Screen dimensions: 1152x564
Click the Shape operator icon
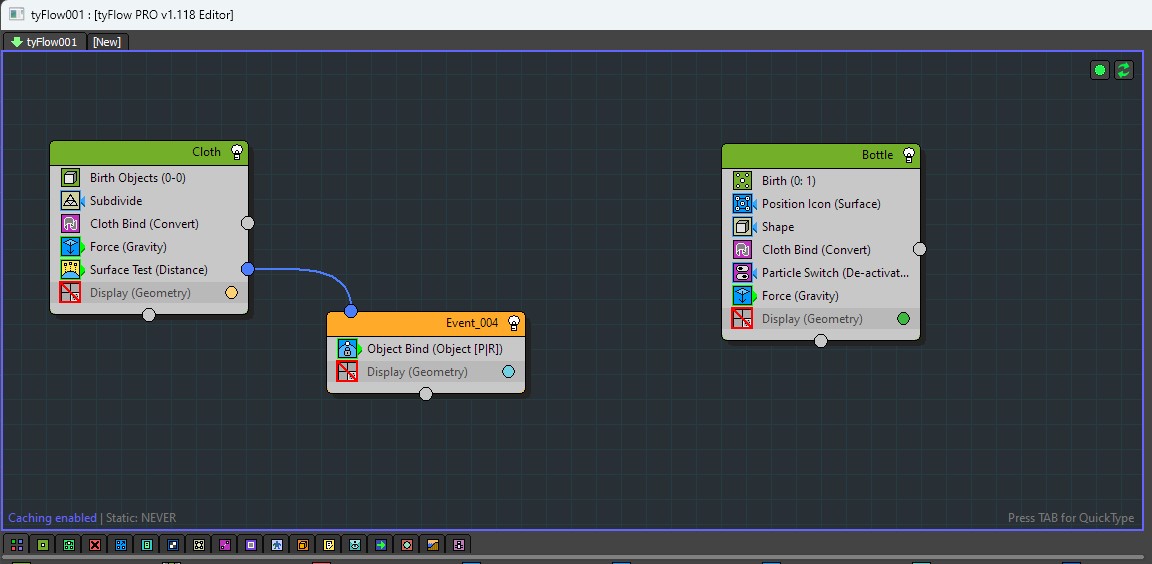[743, 227]
